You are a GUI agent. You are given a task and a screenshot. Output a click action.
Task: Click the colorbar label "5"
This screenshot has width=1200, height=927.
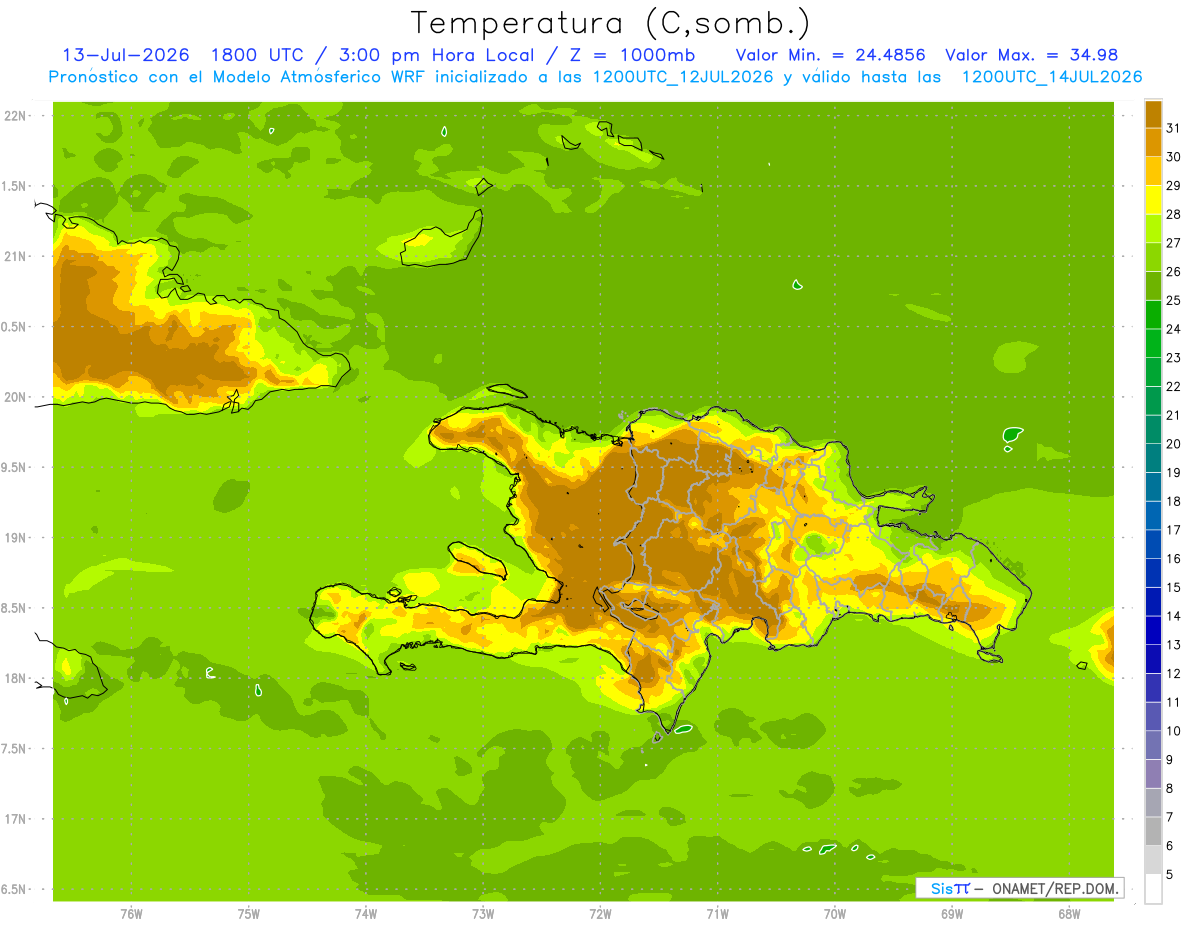click(1170, 875)
